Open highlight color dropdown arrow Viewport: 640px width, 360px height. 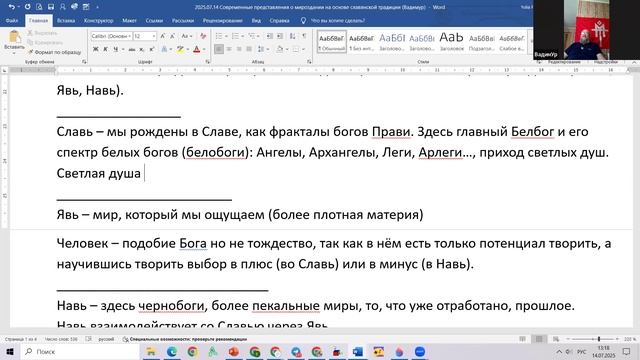[x=188, y=49]
